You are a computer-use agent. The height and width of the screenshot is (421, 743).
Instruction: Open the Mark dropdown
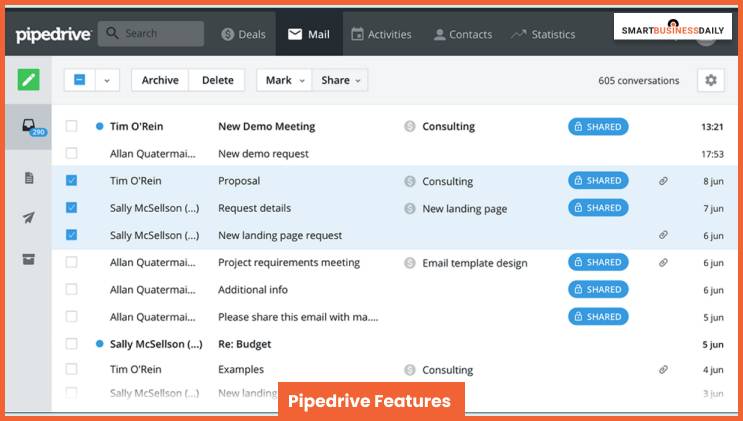[x=284, y=80]
